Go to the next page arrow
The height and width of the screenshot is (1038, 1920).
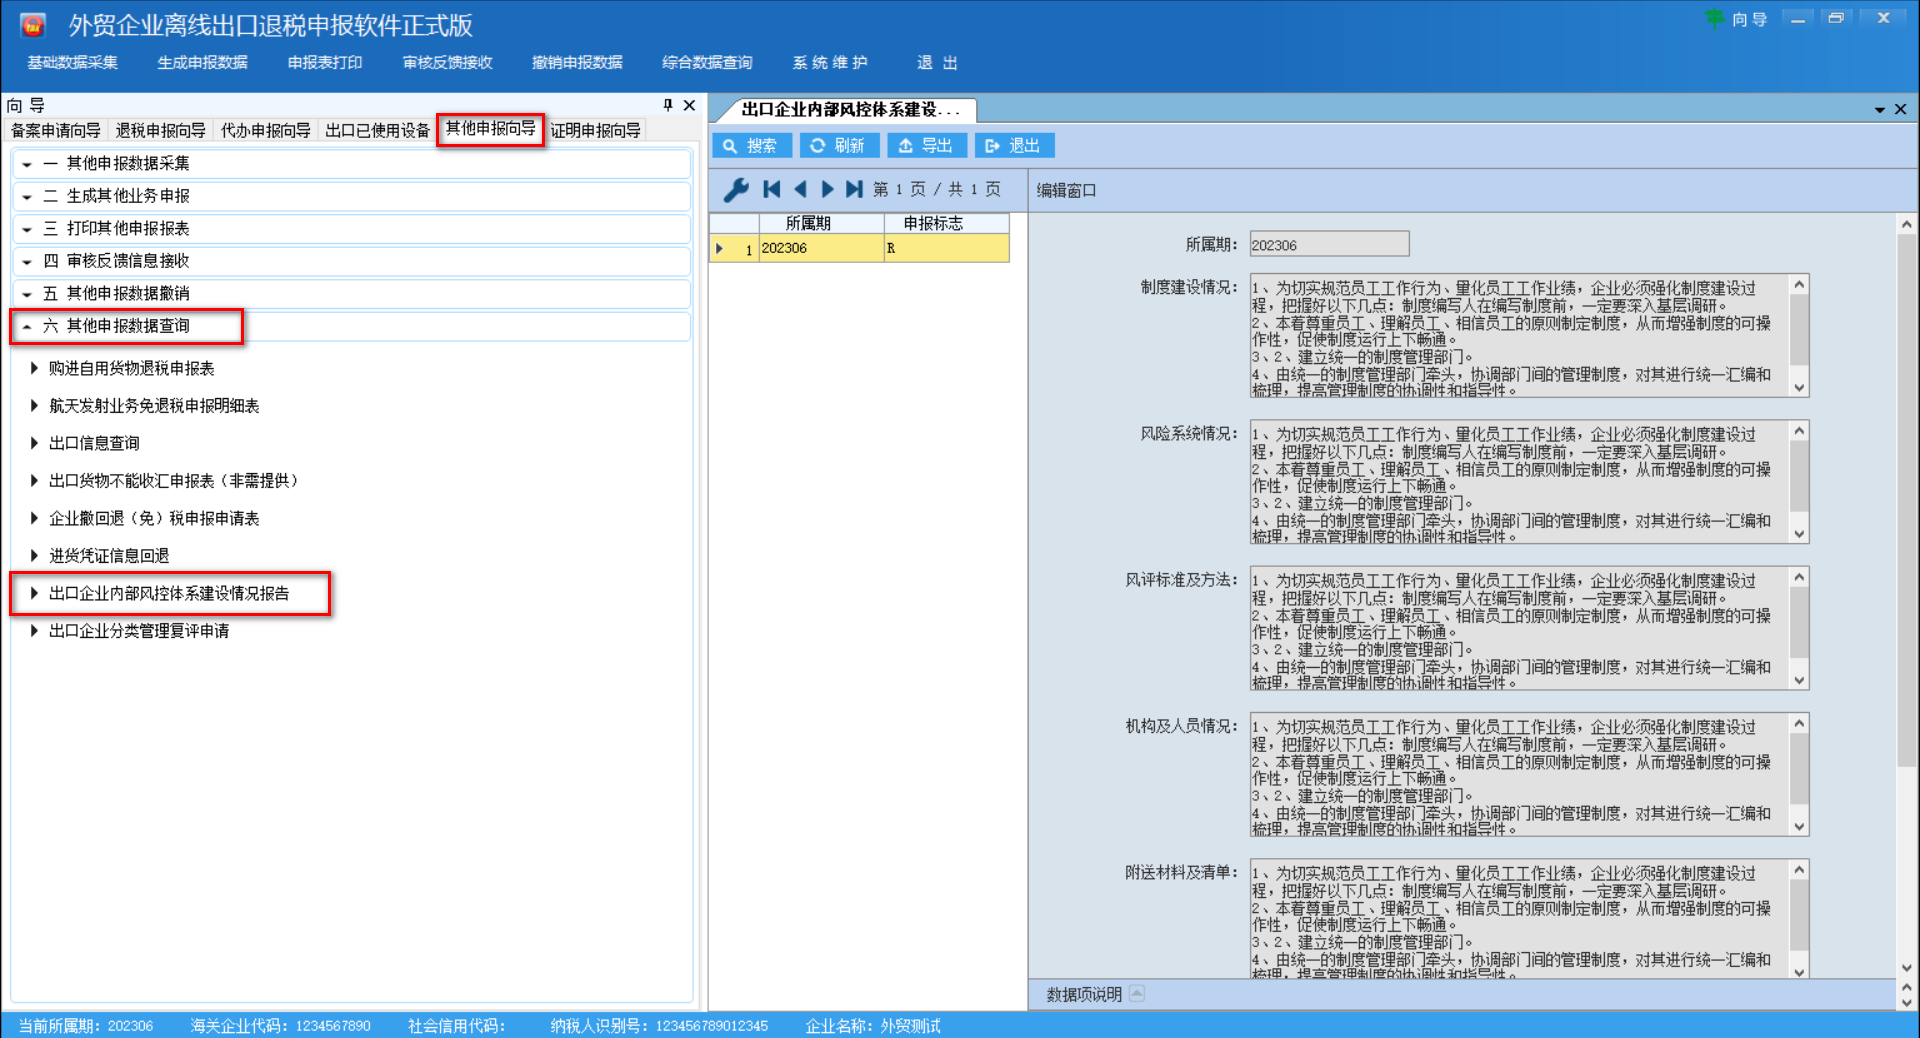pos(827,190)
